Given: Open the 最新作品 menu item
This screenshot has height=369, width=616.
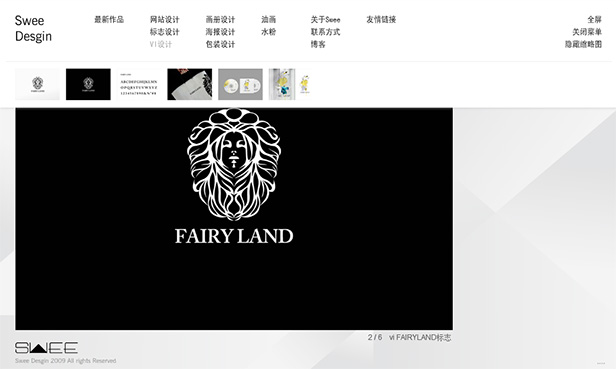Looking at the screenshot, I should pyautogui.click(x=109, y=19).
